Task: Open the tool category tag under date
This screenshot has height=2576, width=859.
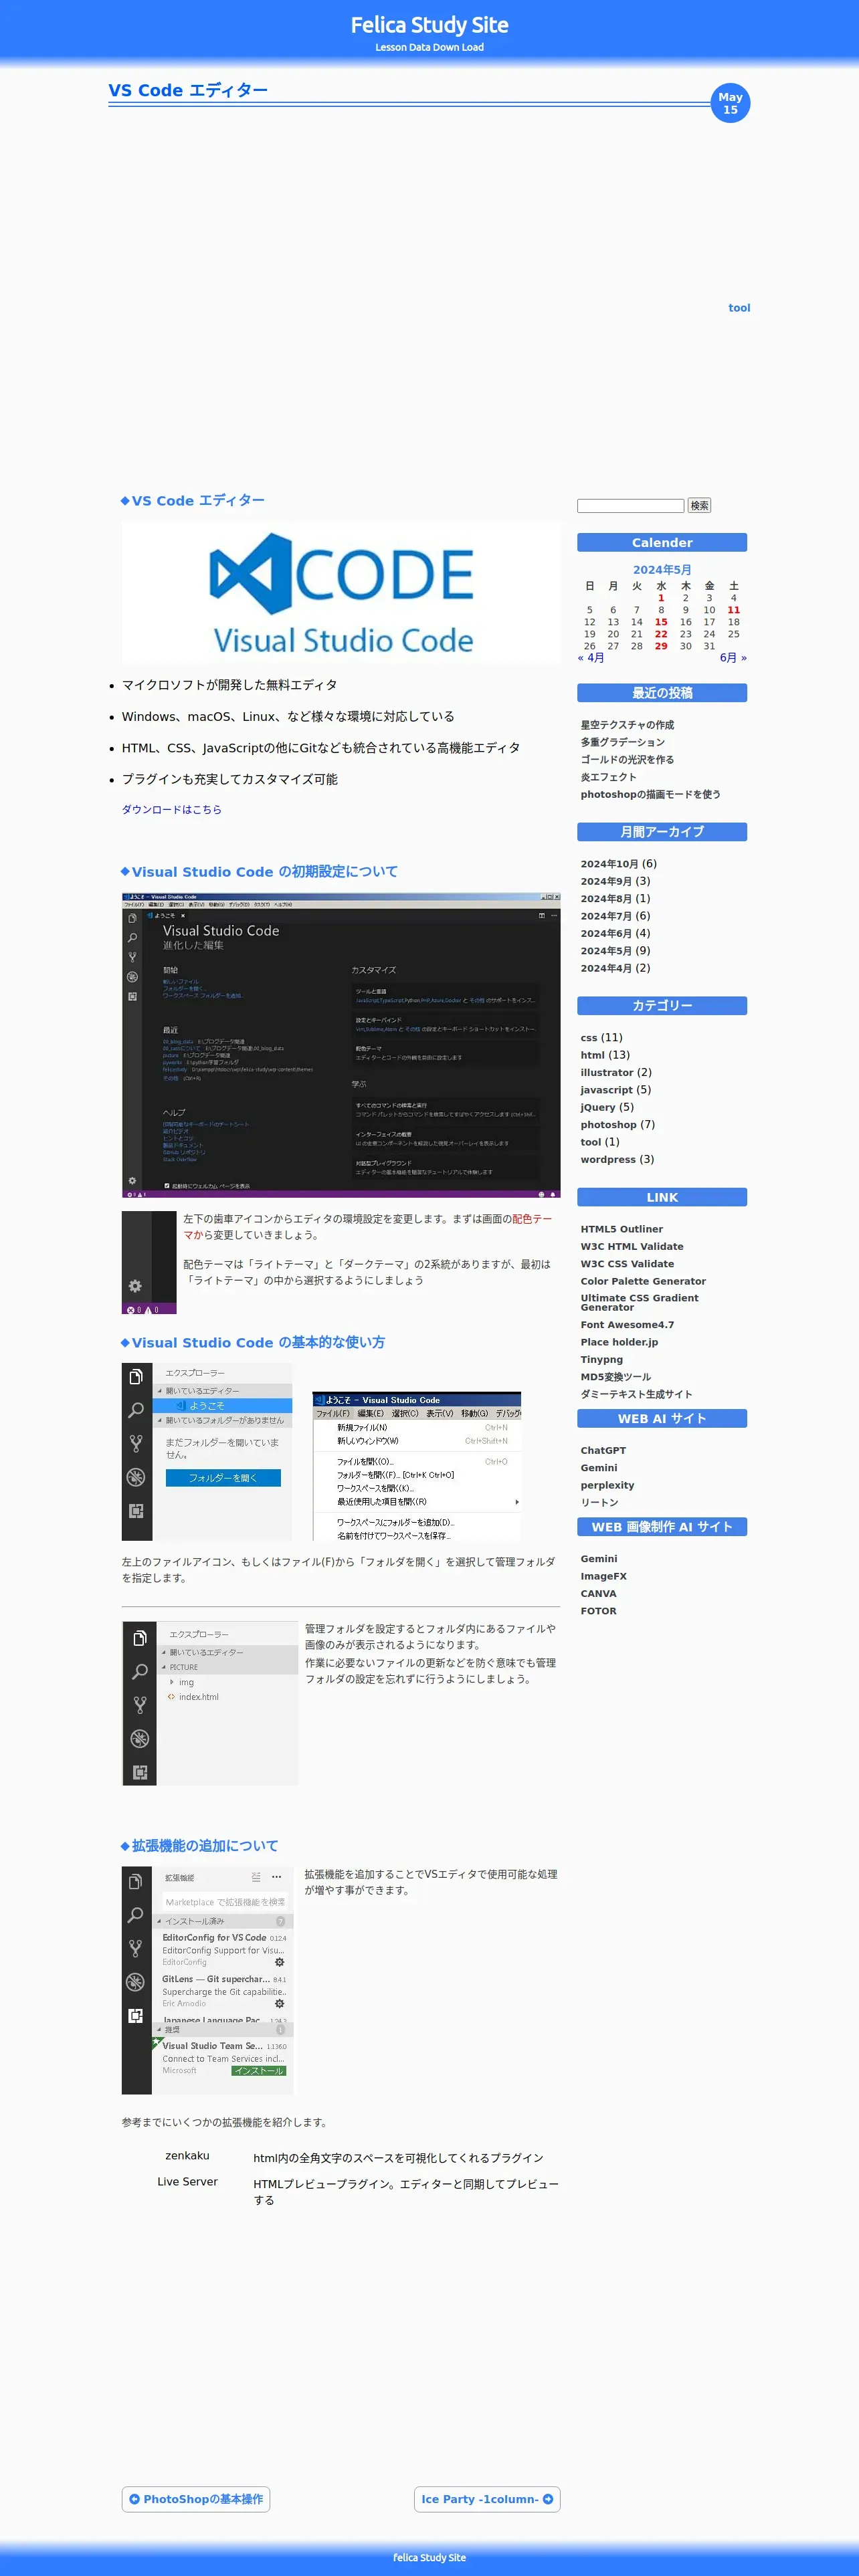Action: (x=739, y=308)
